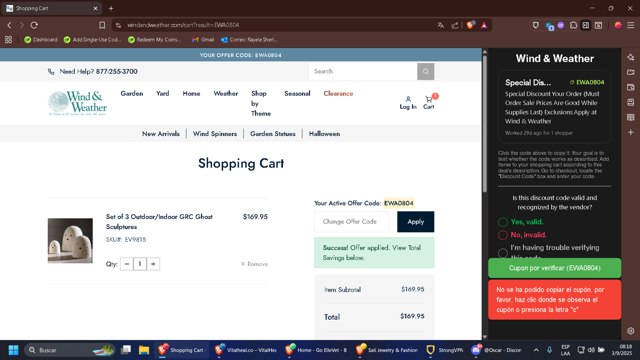Open the Seasonal menu

coord(297,93)
